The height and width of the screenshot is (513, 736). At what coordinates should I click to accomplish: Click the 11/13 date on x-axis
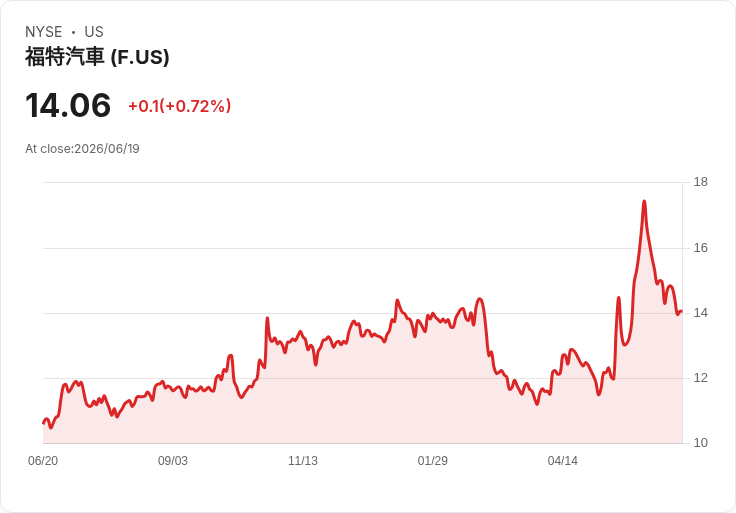tap(303, 460)
